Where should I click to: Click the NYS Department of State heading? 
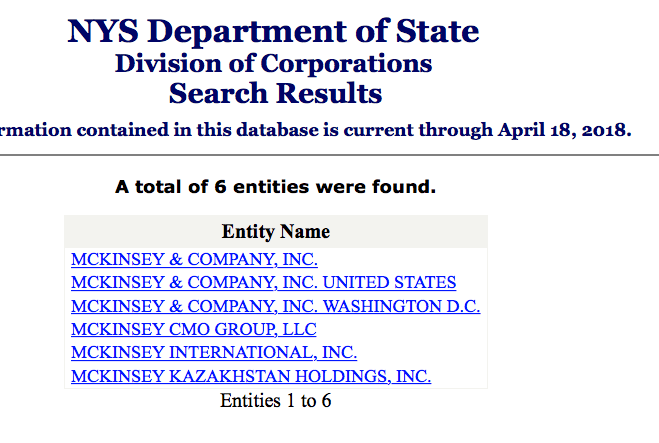(273, 31)
